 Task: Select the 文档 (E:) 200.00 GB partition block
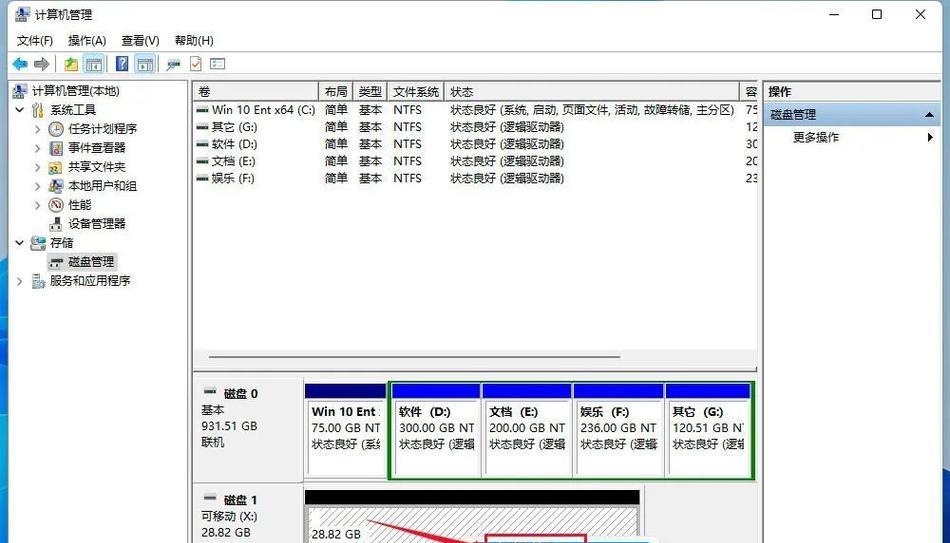527,430
